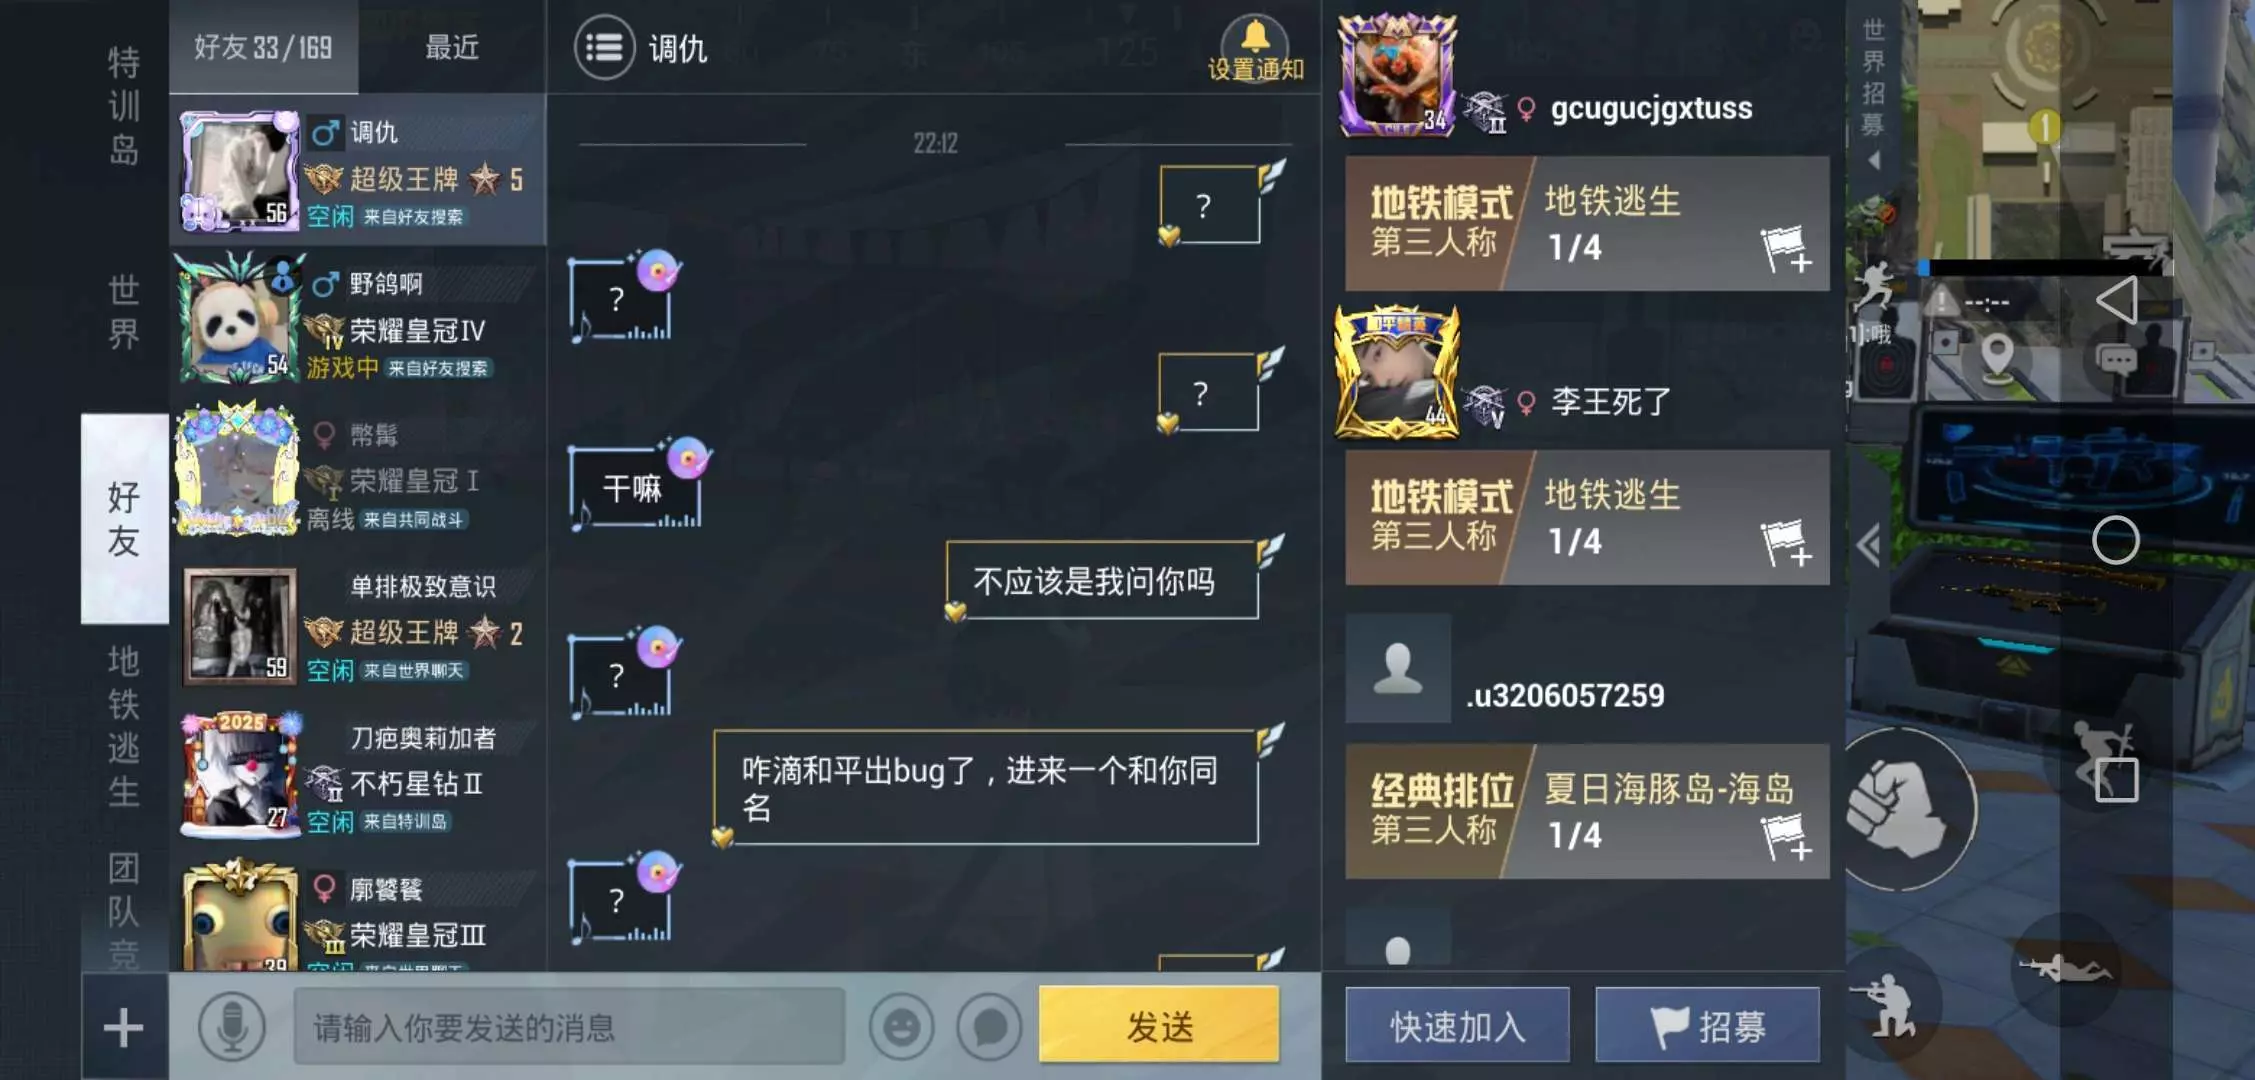Select the 世界 channel tab

pyautogui.click(x=124, y=312)
